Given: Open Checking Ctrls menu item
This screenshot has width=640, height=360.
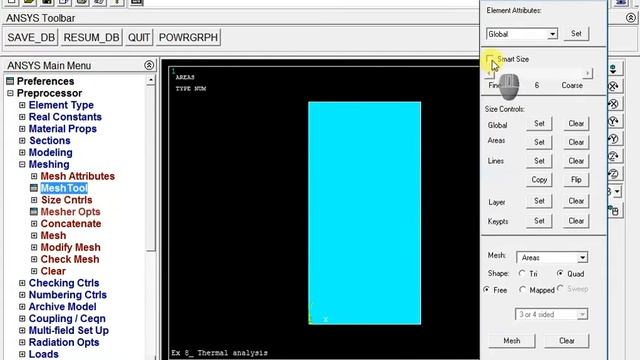Looking at the screenshot, I should [x=64, y=283].
